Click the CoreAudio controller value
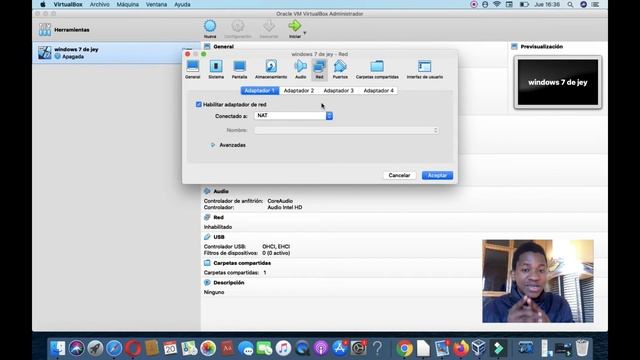 coord(280,201)
